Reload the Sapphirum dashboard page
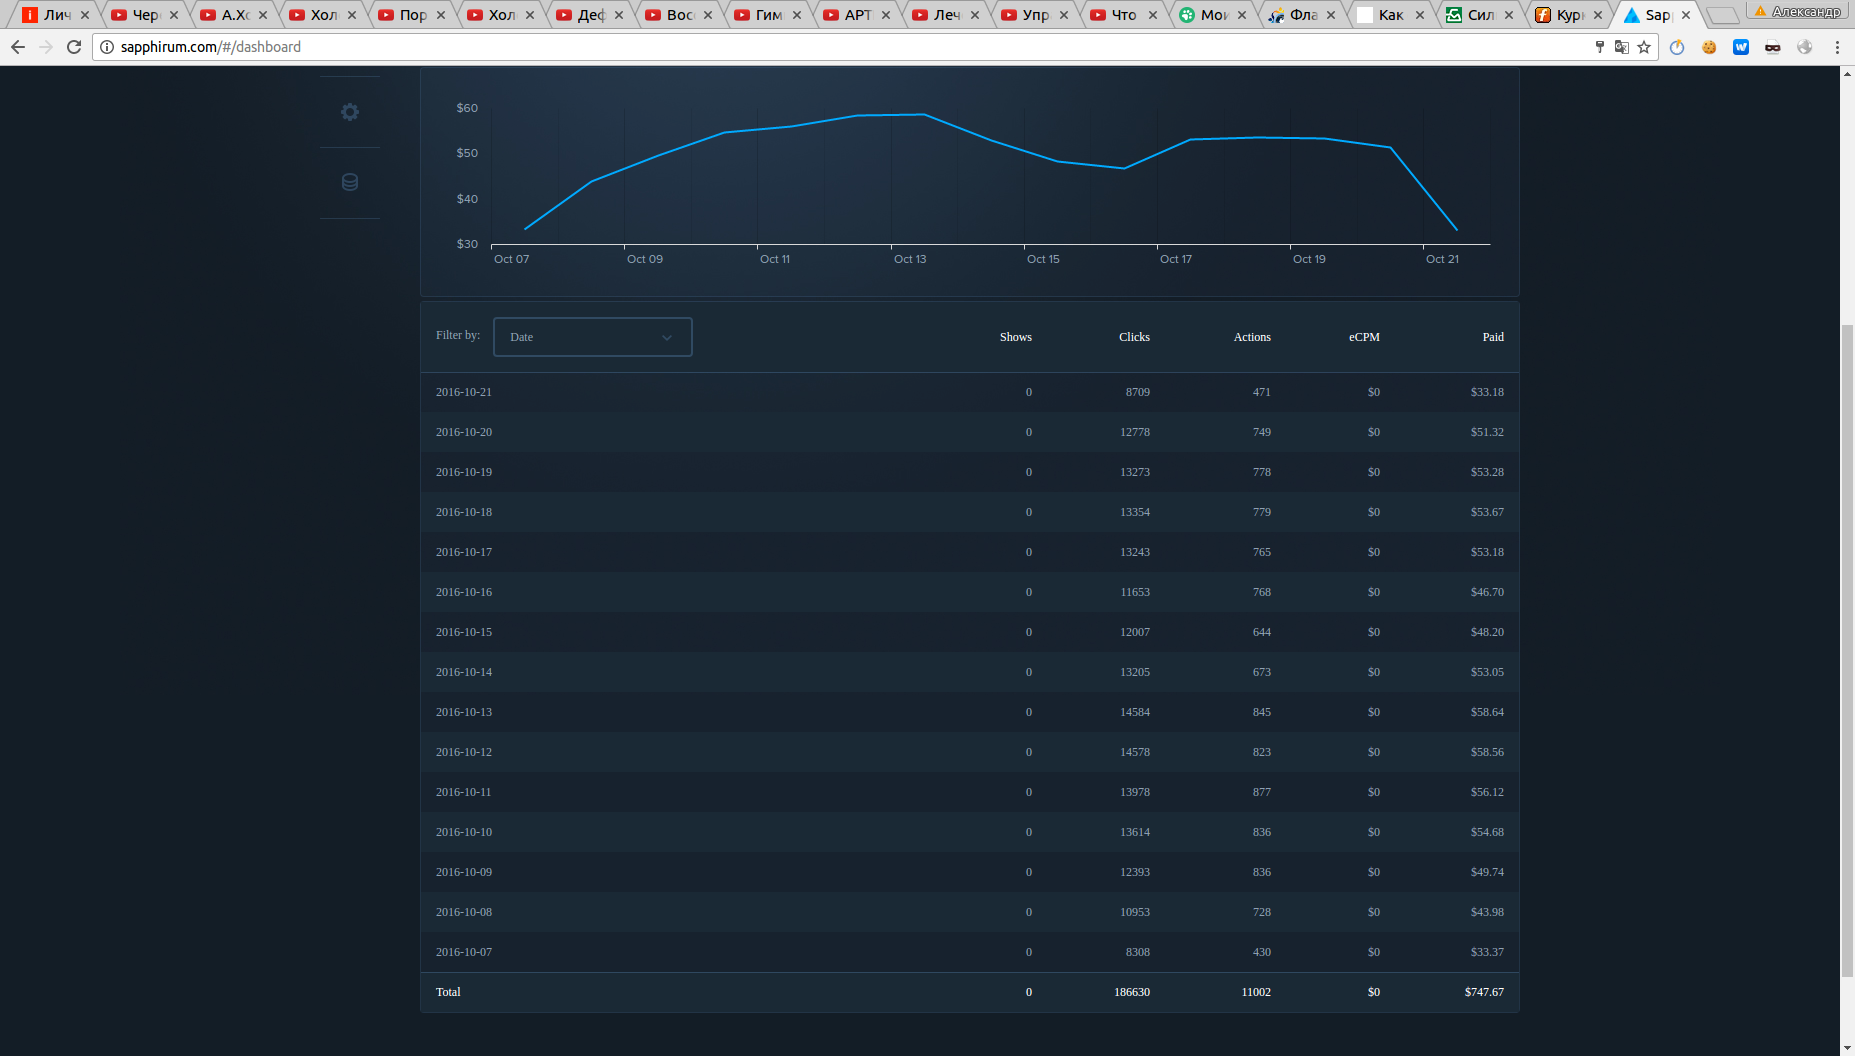This screenshot has height=1056, width=1855. click(x=74, y=47)
